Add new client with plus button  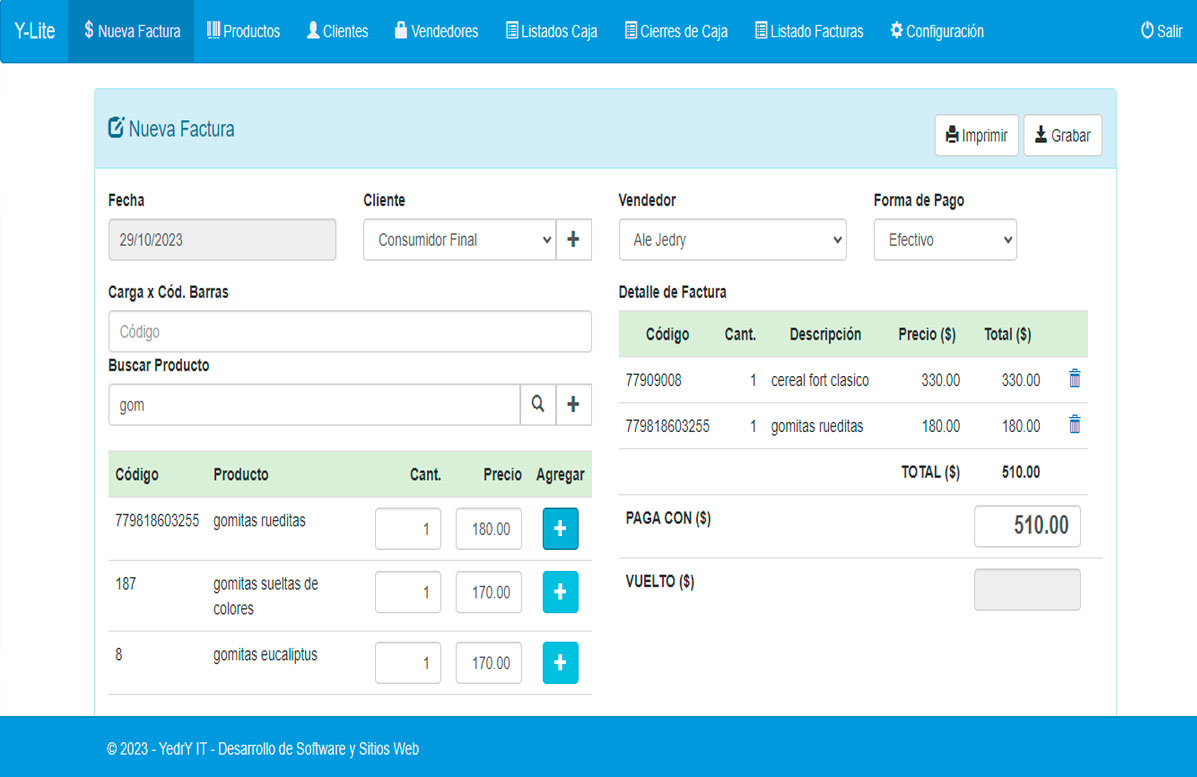pyautogui.click(x=573, y=240)
